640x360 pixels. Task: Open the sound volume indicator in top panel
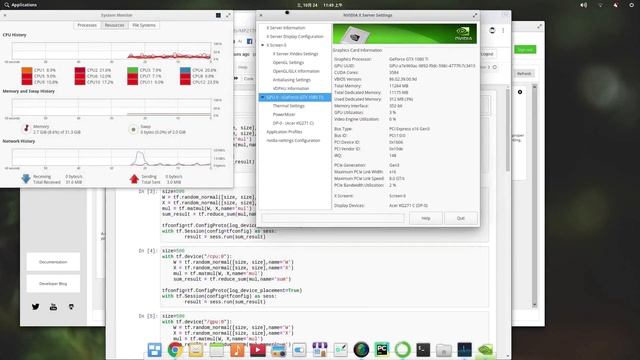click(584, 5)
